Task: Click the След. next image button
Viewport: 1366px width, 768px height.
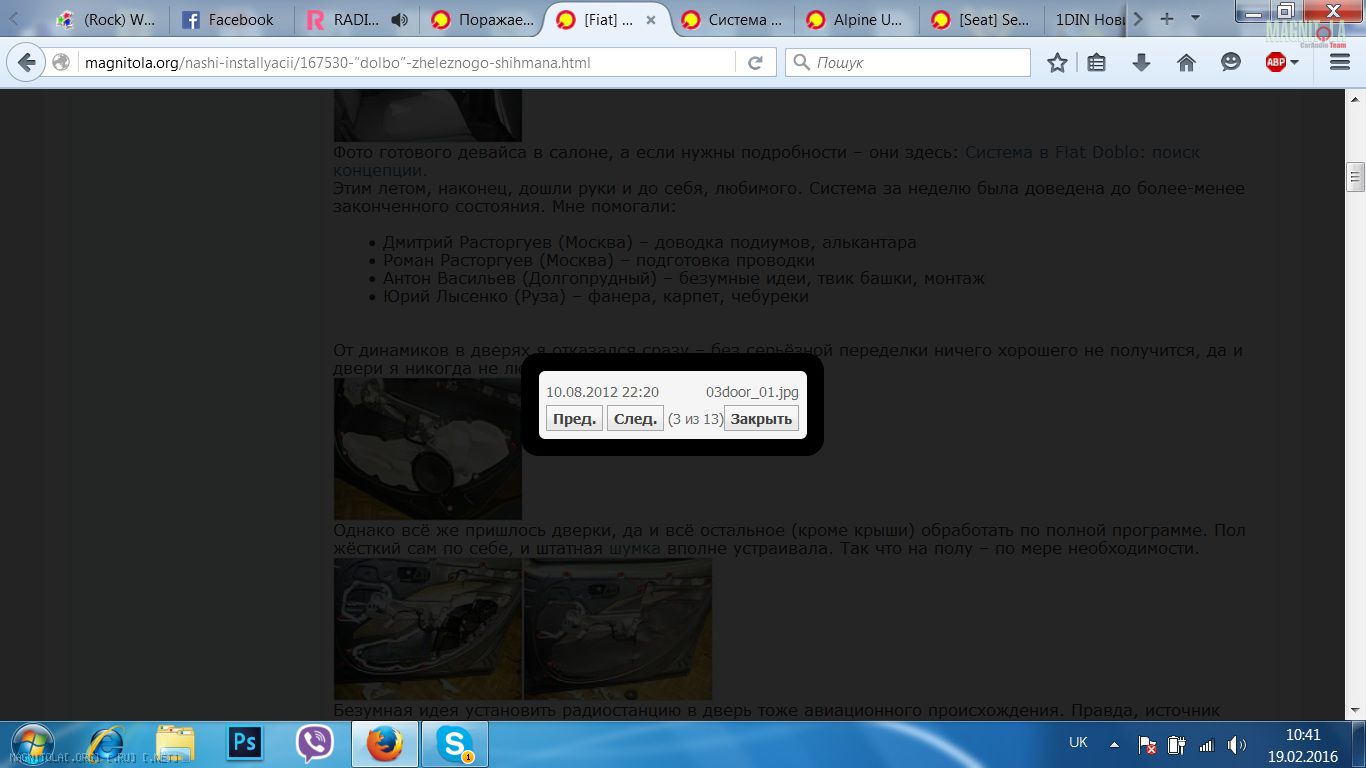Action: [x=635, y=419]
